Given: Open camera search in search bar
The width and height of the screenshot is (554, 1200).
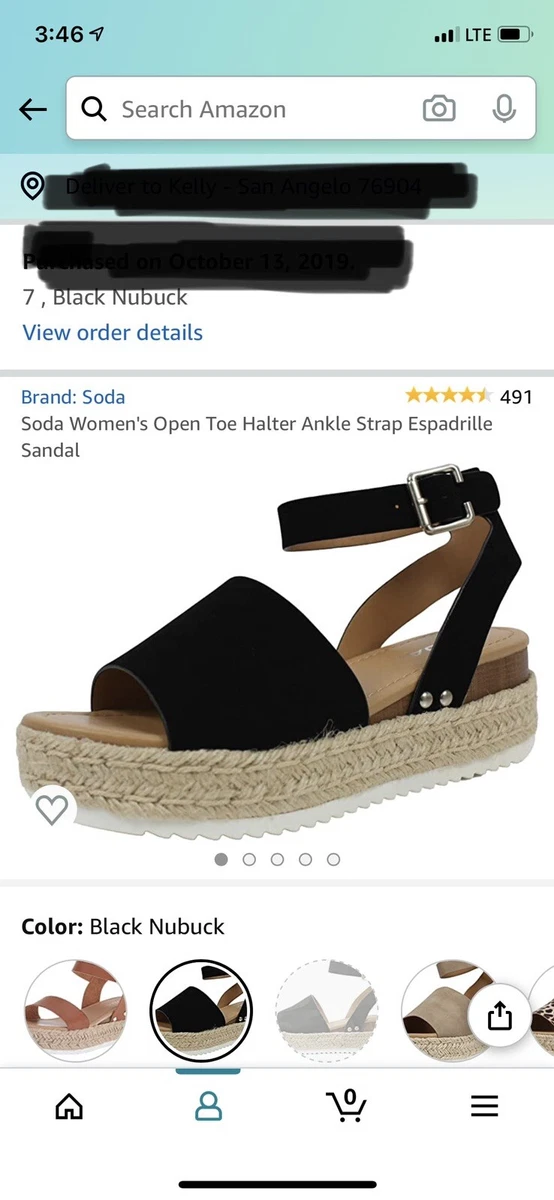Looking at the screenshot, I should (x=439, y=109).
